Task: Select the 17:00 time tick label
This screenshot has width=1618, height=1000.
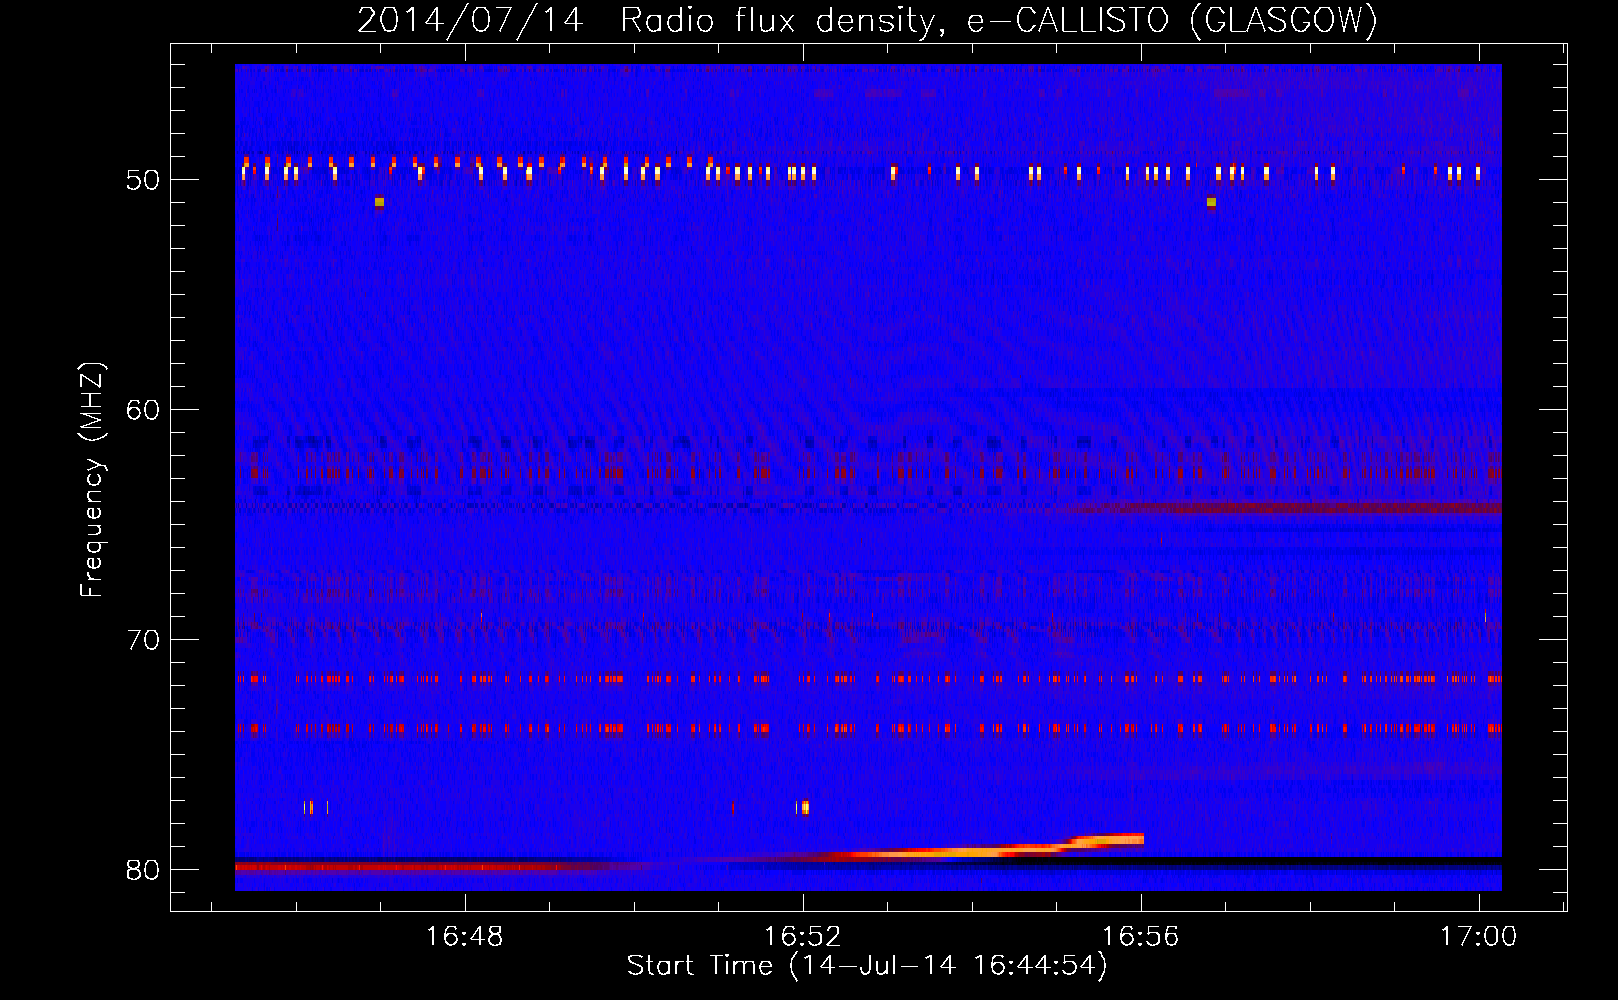Action: [x=1479, y=937]
